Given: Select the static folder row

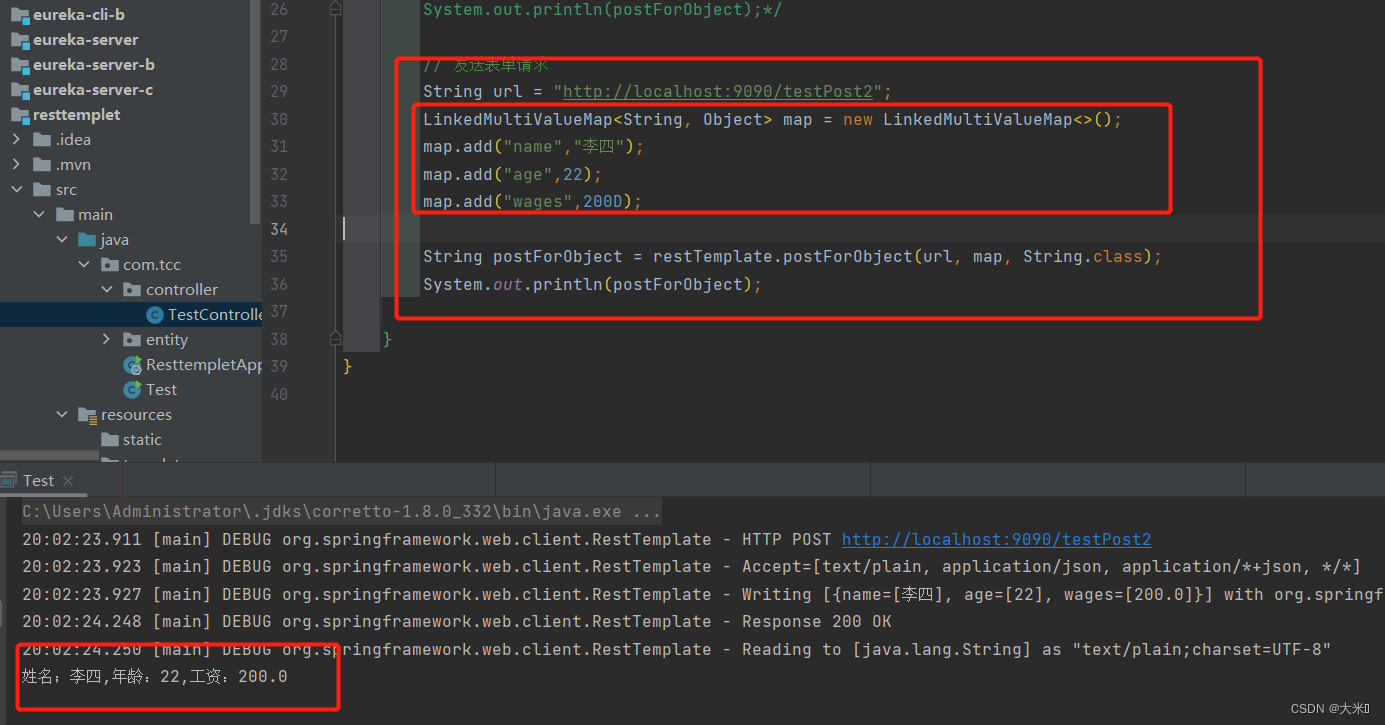Looking at the screenshot, I should point(131,440).
